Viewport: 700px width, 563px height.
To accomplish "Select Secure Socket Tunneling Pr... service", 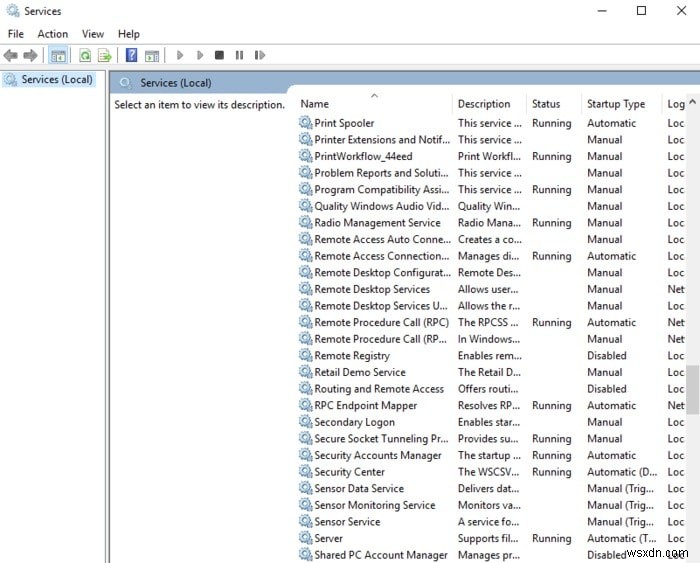I will click(381, 438).
